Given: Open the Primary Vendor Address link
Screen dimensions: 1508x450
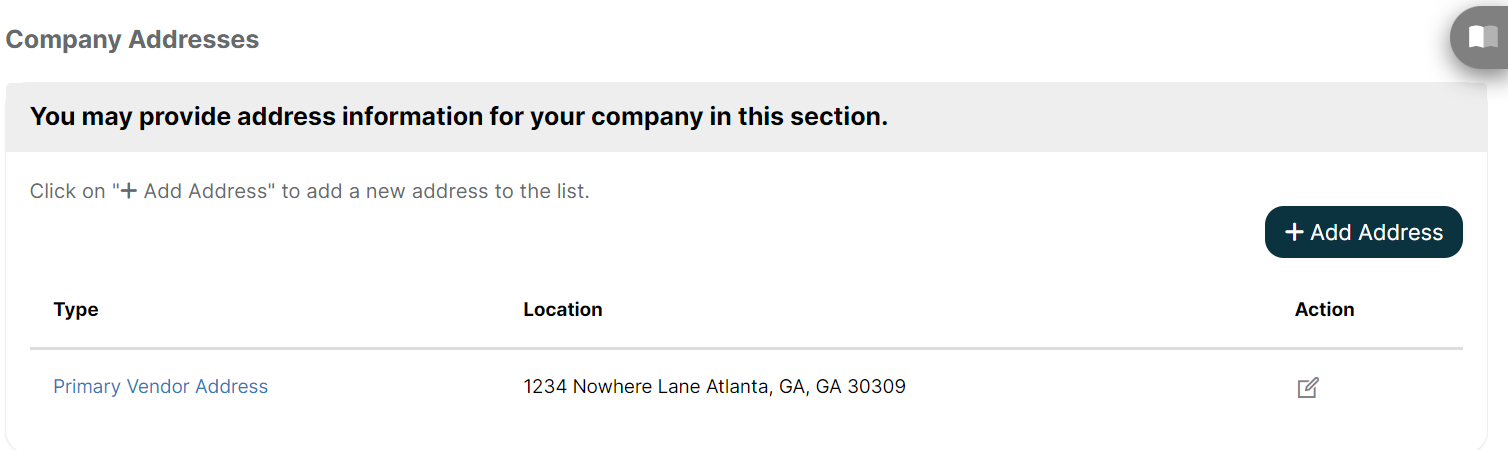Looking at the screenshot, I should point(161,386).
